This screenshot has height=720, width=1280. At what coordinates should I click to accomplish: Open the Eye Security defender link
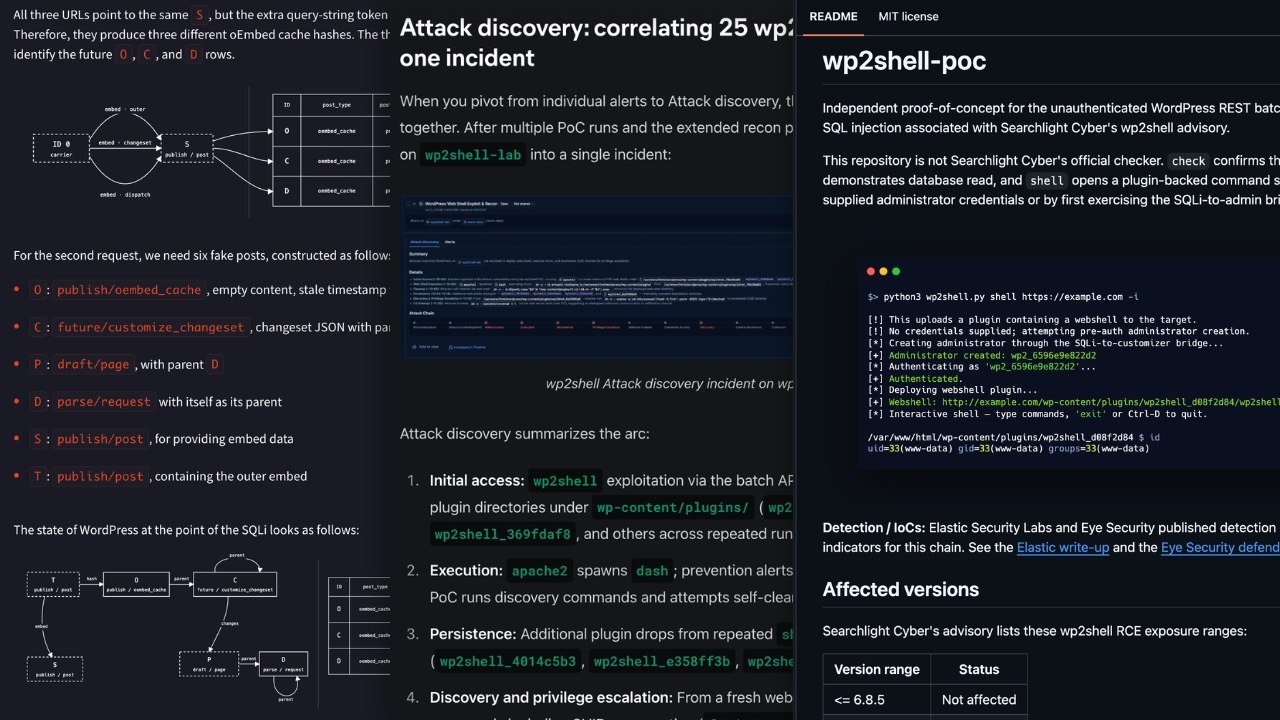1220,547
